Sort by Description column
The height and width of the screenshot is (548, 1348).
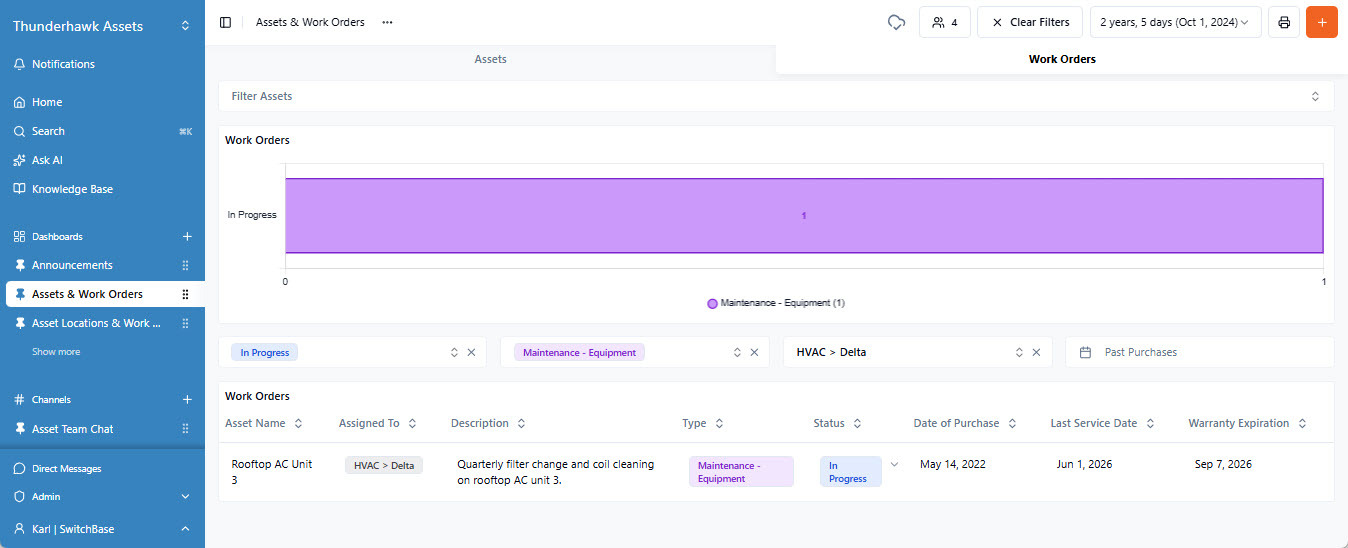coord(488,423)
